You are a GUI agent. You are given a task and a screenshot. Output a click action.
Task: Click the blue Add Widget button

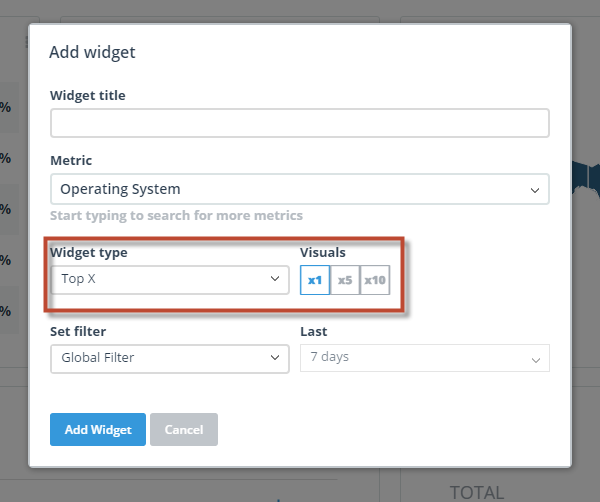tap(98, 429)
